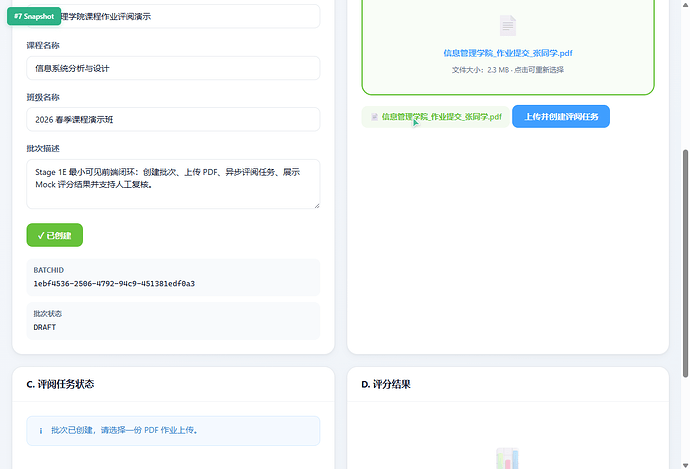Open the blue PDF filename link in the upload area
This screenshot has width=690, height=469.
508,53
